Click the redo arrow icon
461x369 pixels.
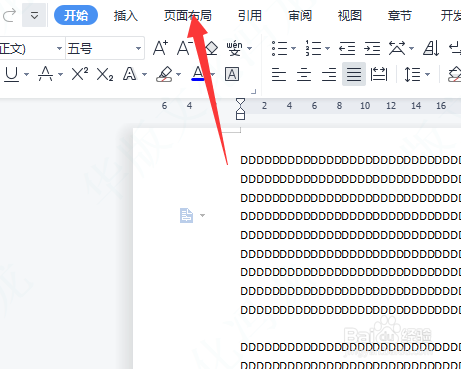(x=9, y=15)
